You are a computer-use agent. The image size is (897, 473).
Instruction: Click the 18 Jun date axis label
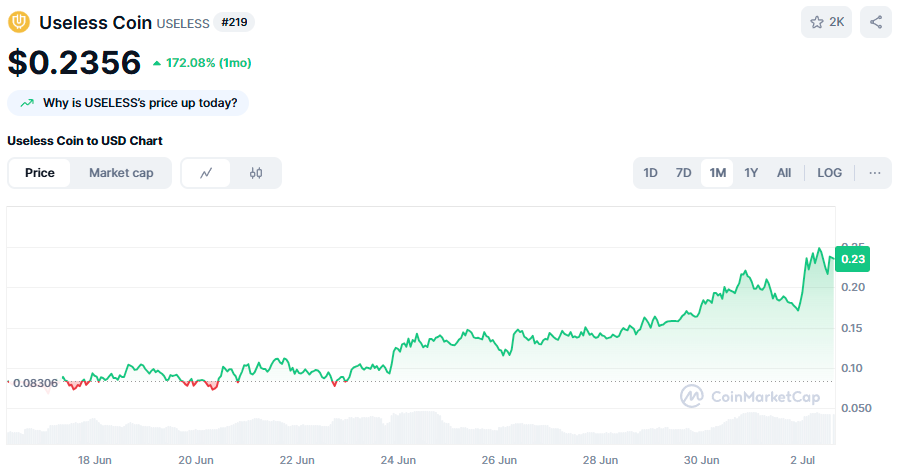(x=95, y=460)
